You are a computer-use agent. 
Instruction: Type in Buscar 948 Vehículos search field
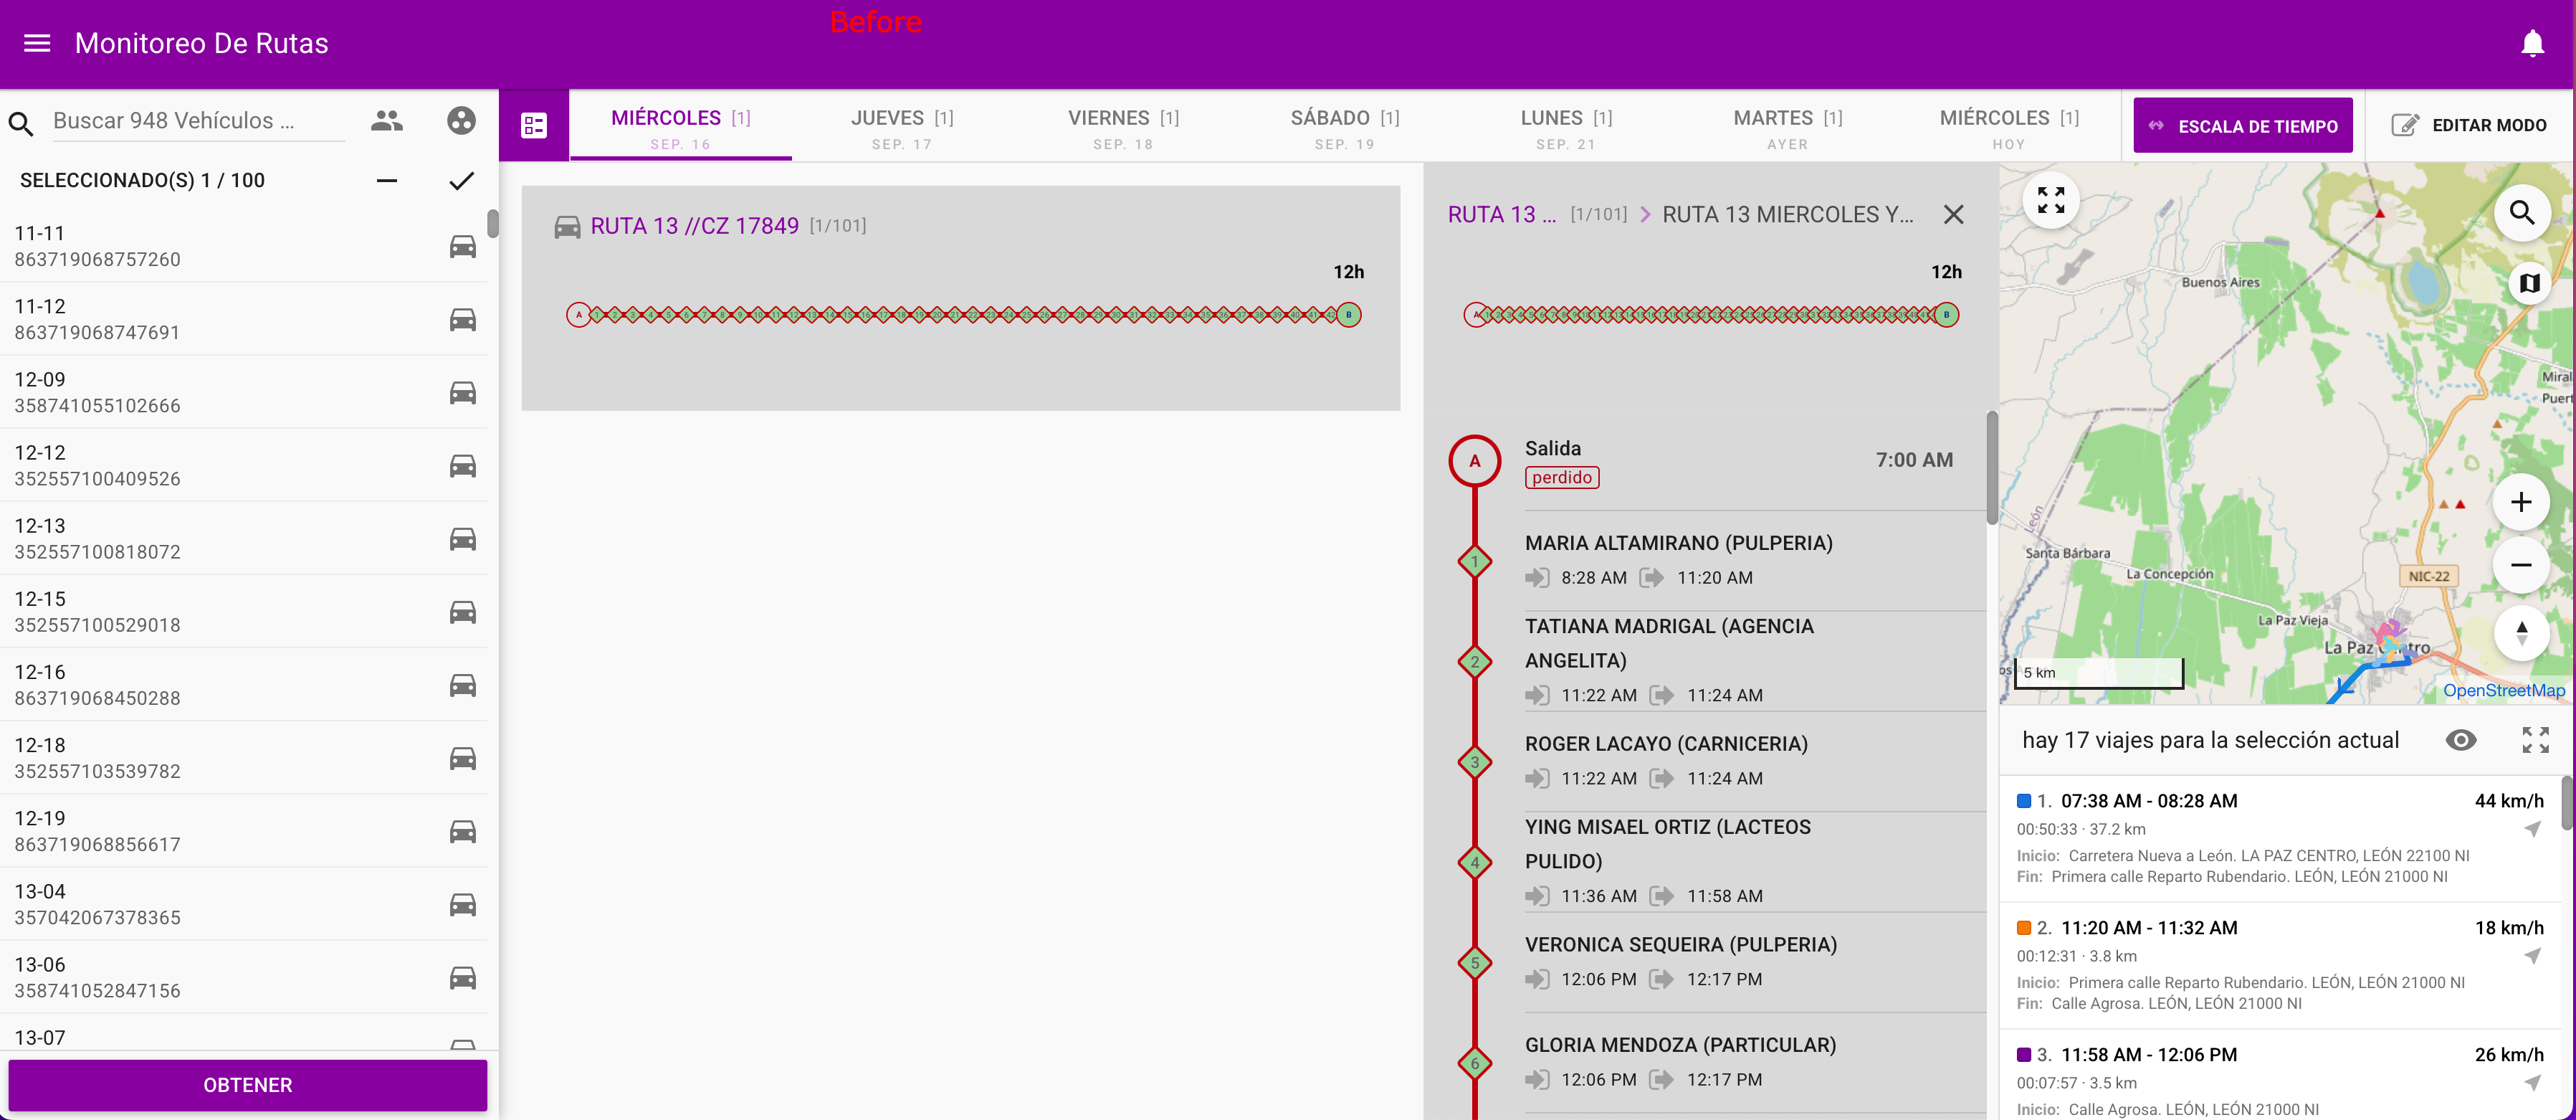point(198,121)
